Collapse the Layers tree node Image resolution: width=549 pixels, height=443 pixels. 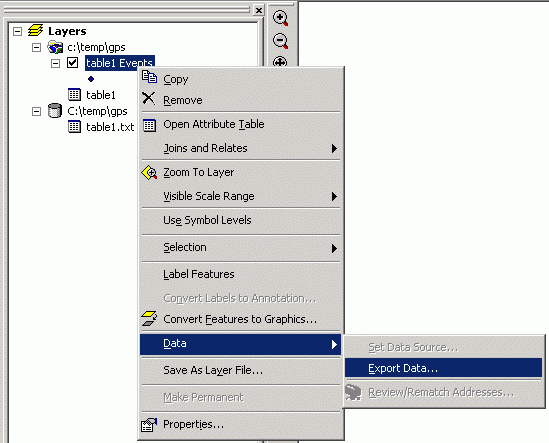click(17, 32)
